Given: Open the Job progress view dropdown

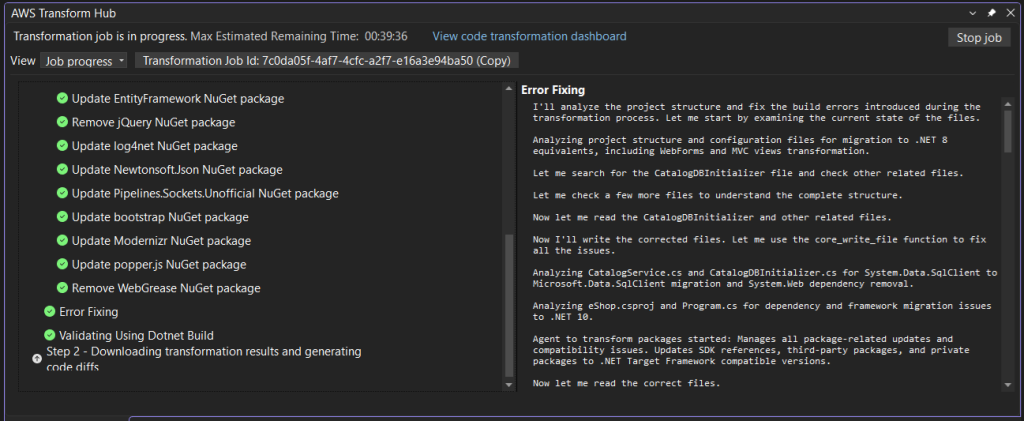Looking at the screenshot, I should coord(86,61).
